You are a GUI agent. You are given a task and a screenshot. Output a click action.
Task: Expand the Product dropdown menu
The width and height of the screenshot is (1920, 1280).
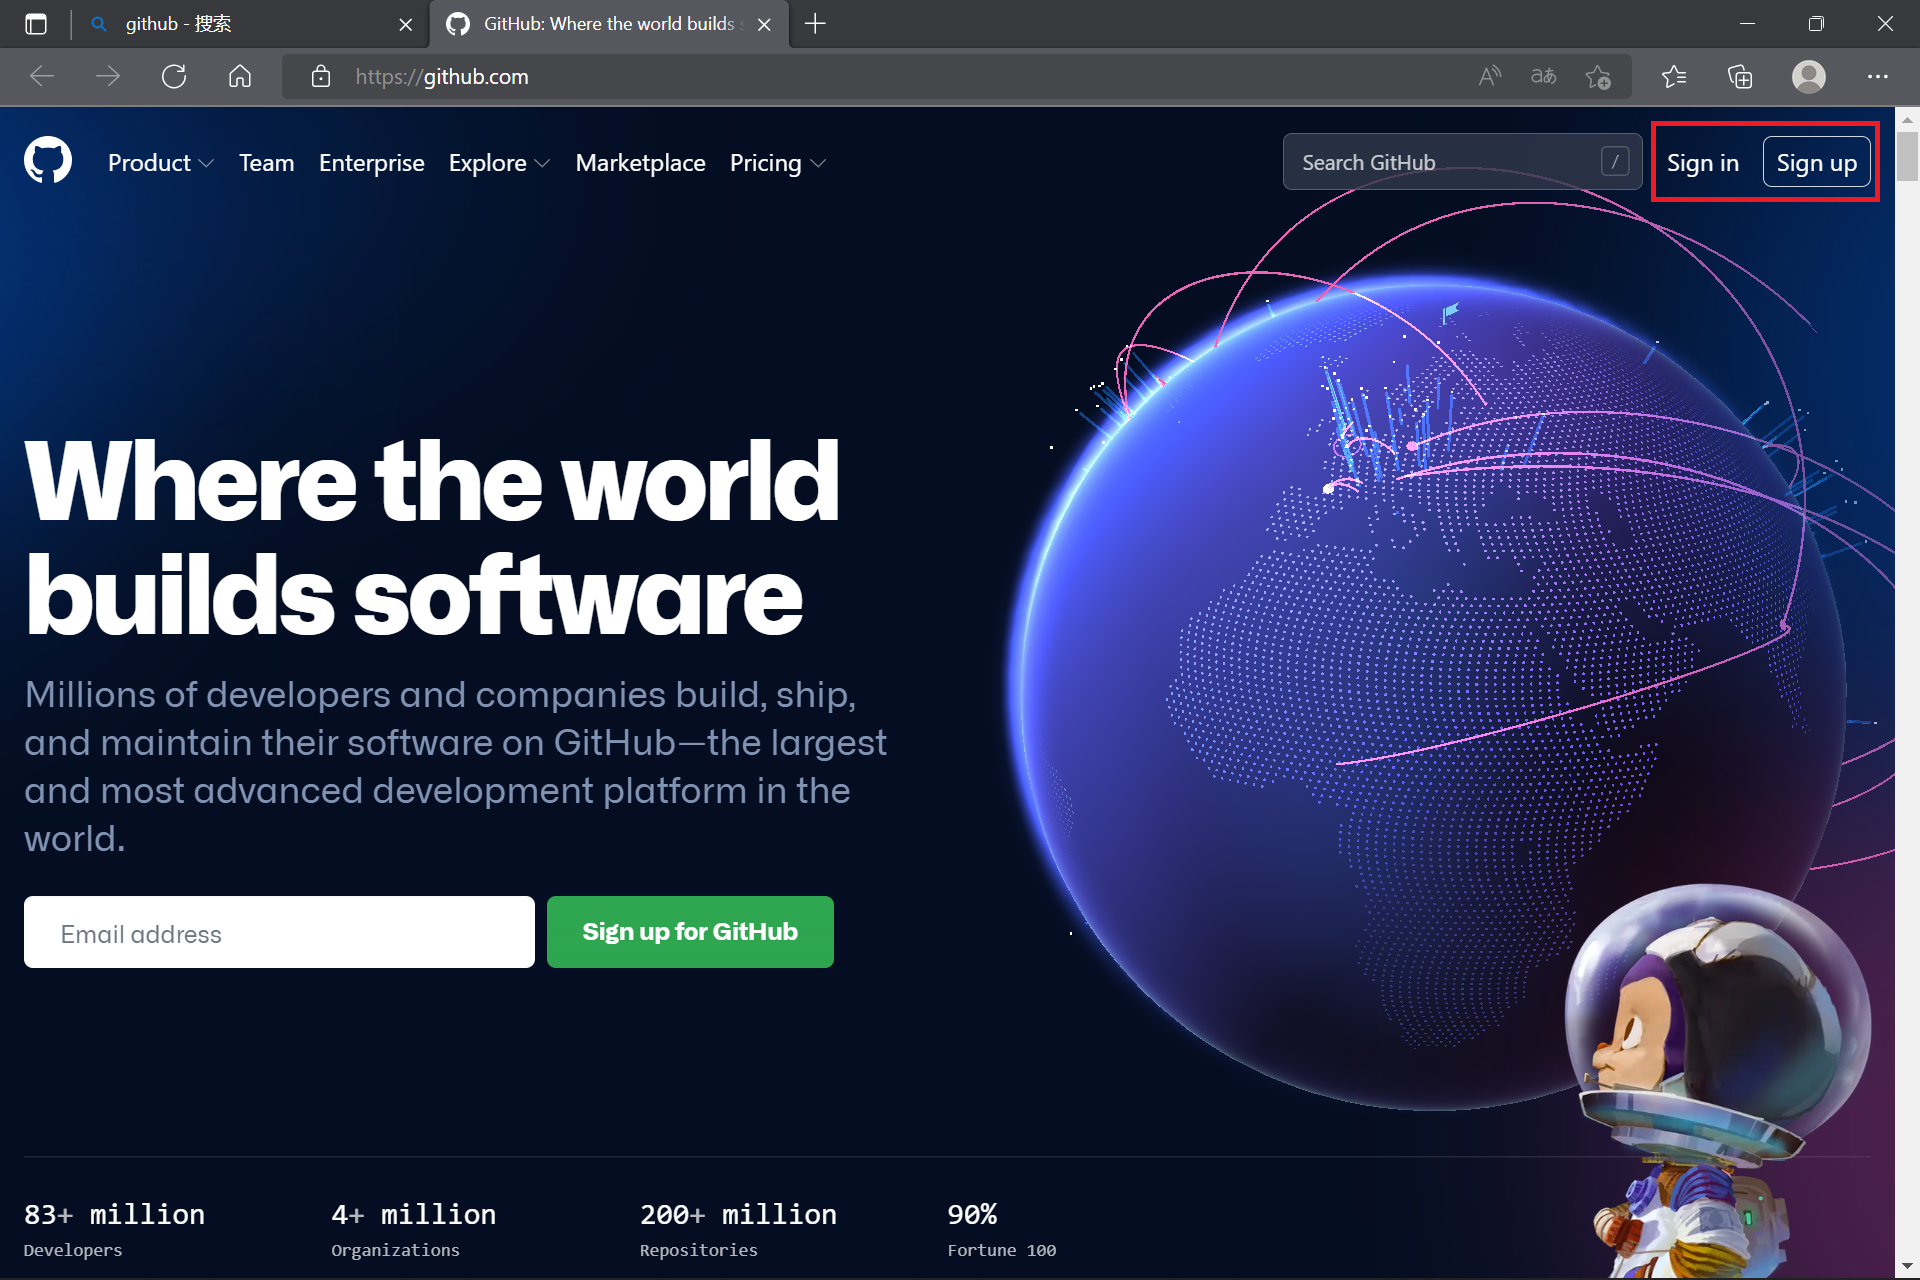click(x=160, y=163)
